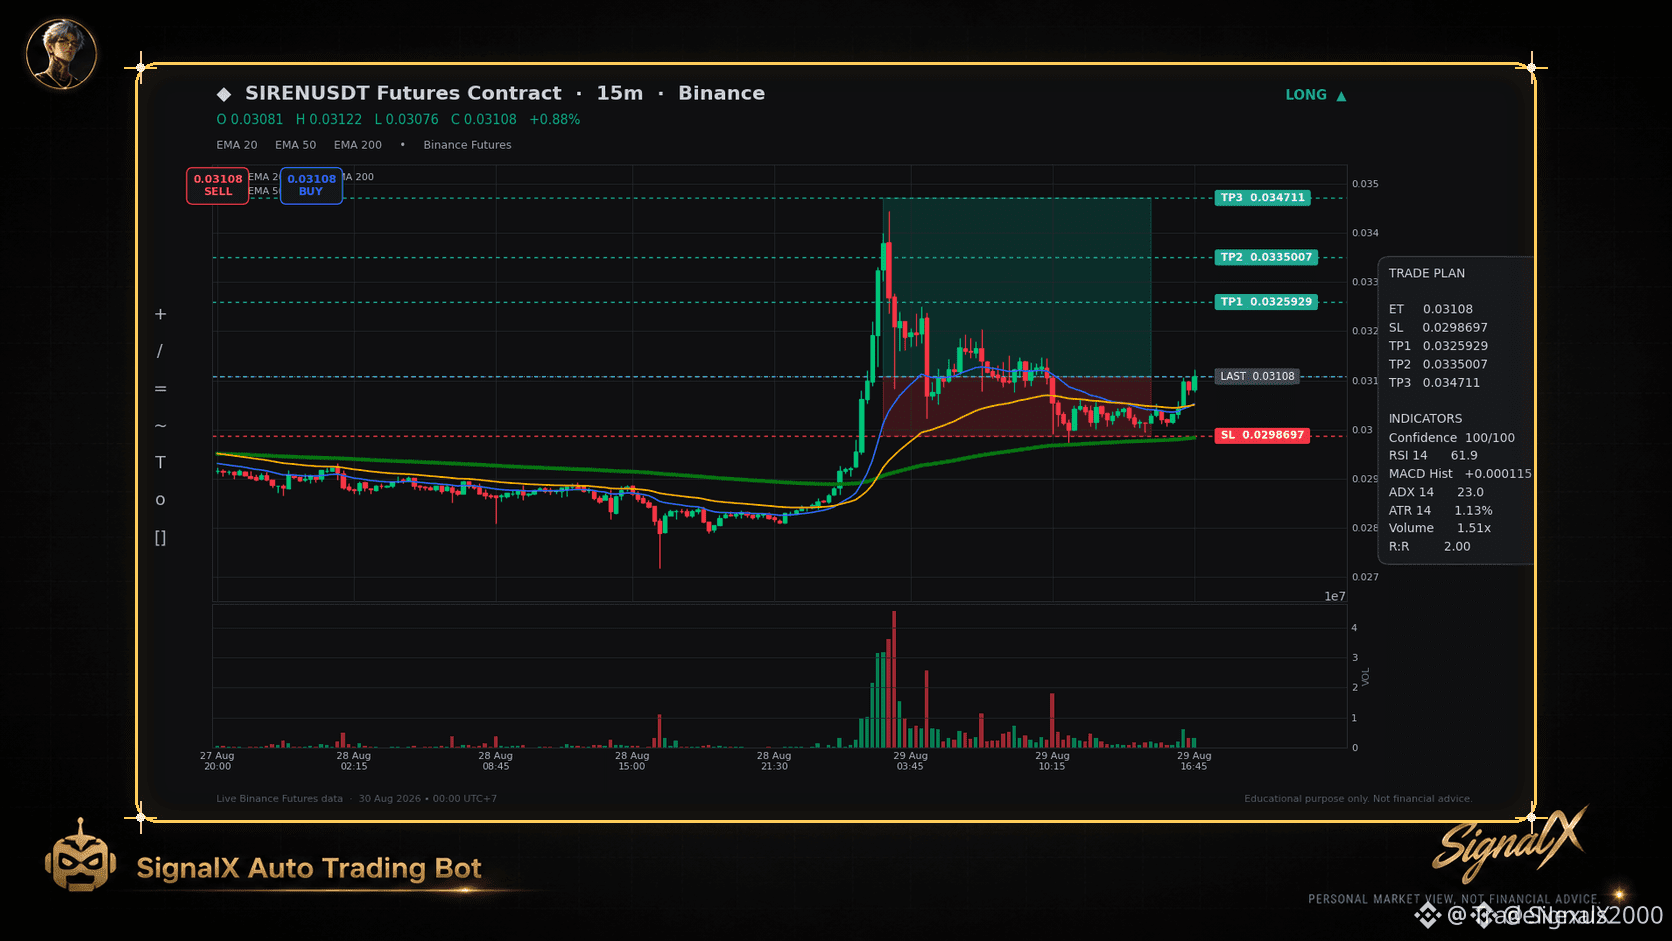Image resolution: width=1672 pixels, height=941 pixels.
Task: Click the SIRENUSDT Futures Contract title
Action: tap(403, 93)
